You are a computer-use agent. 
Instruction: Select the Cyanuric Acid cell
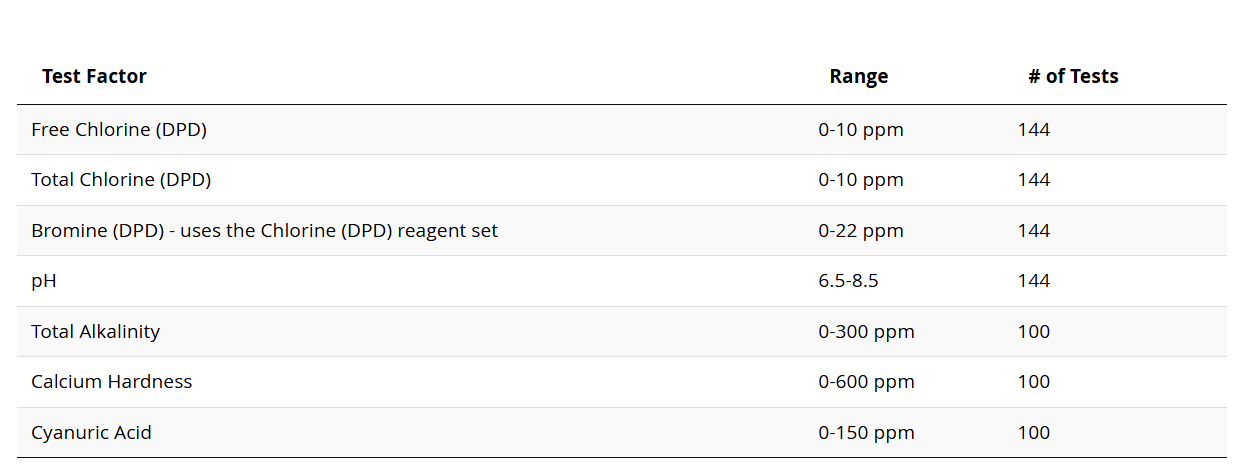pyautogui.click(x=91, y=433)
